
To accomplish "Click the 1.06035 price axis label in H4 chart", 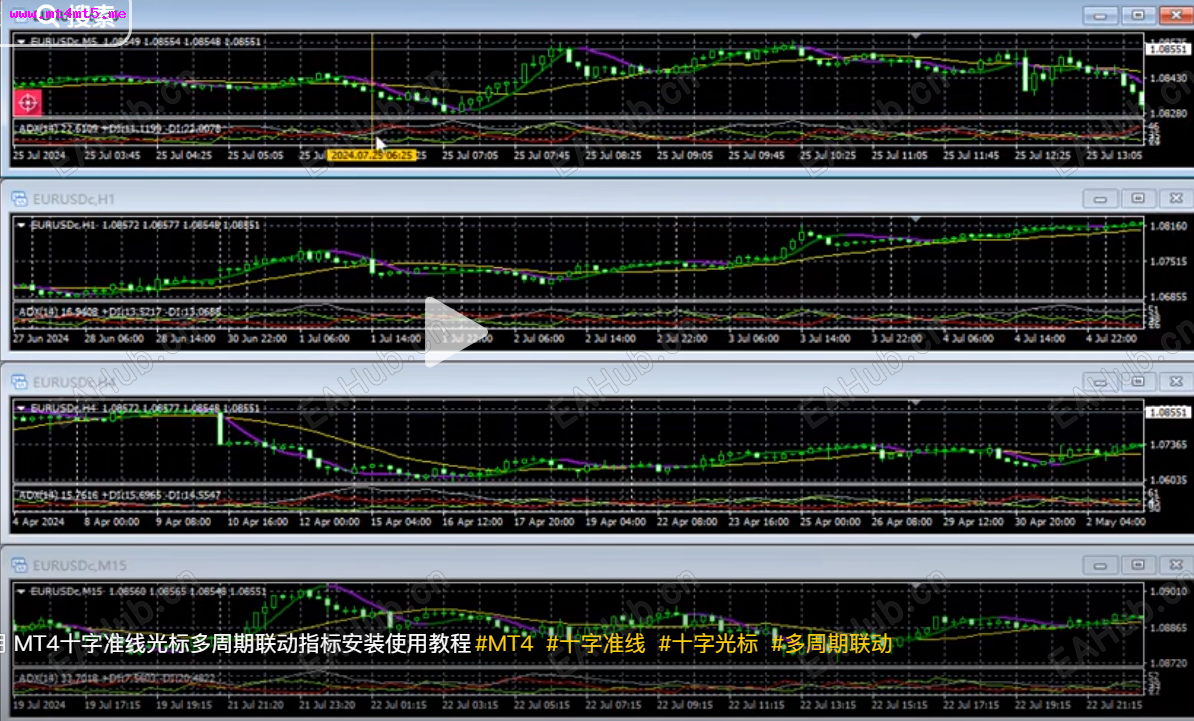I will tap(1168, 480).
